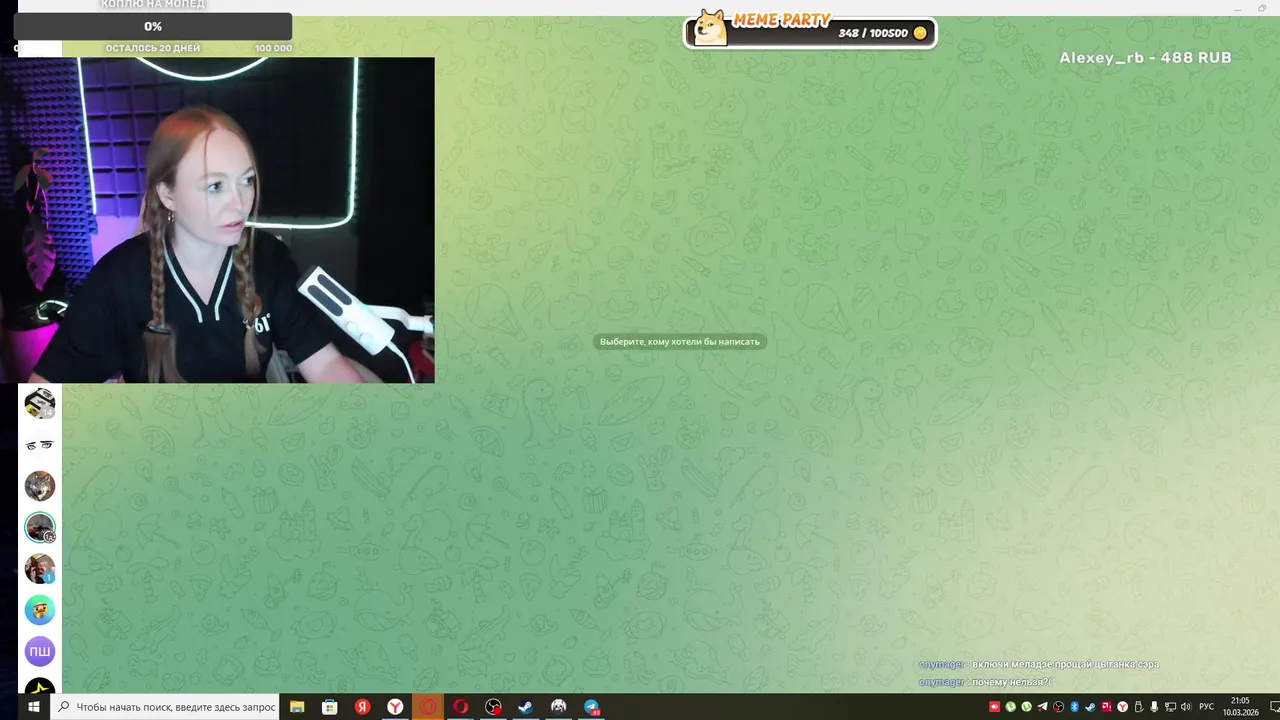This screenshot has height=720, width=1280.
Task: Open the Windows Start menu
Action: (33, 707)
